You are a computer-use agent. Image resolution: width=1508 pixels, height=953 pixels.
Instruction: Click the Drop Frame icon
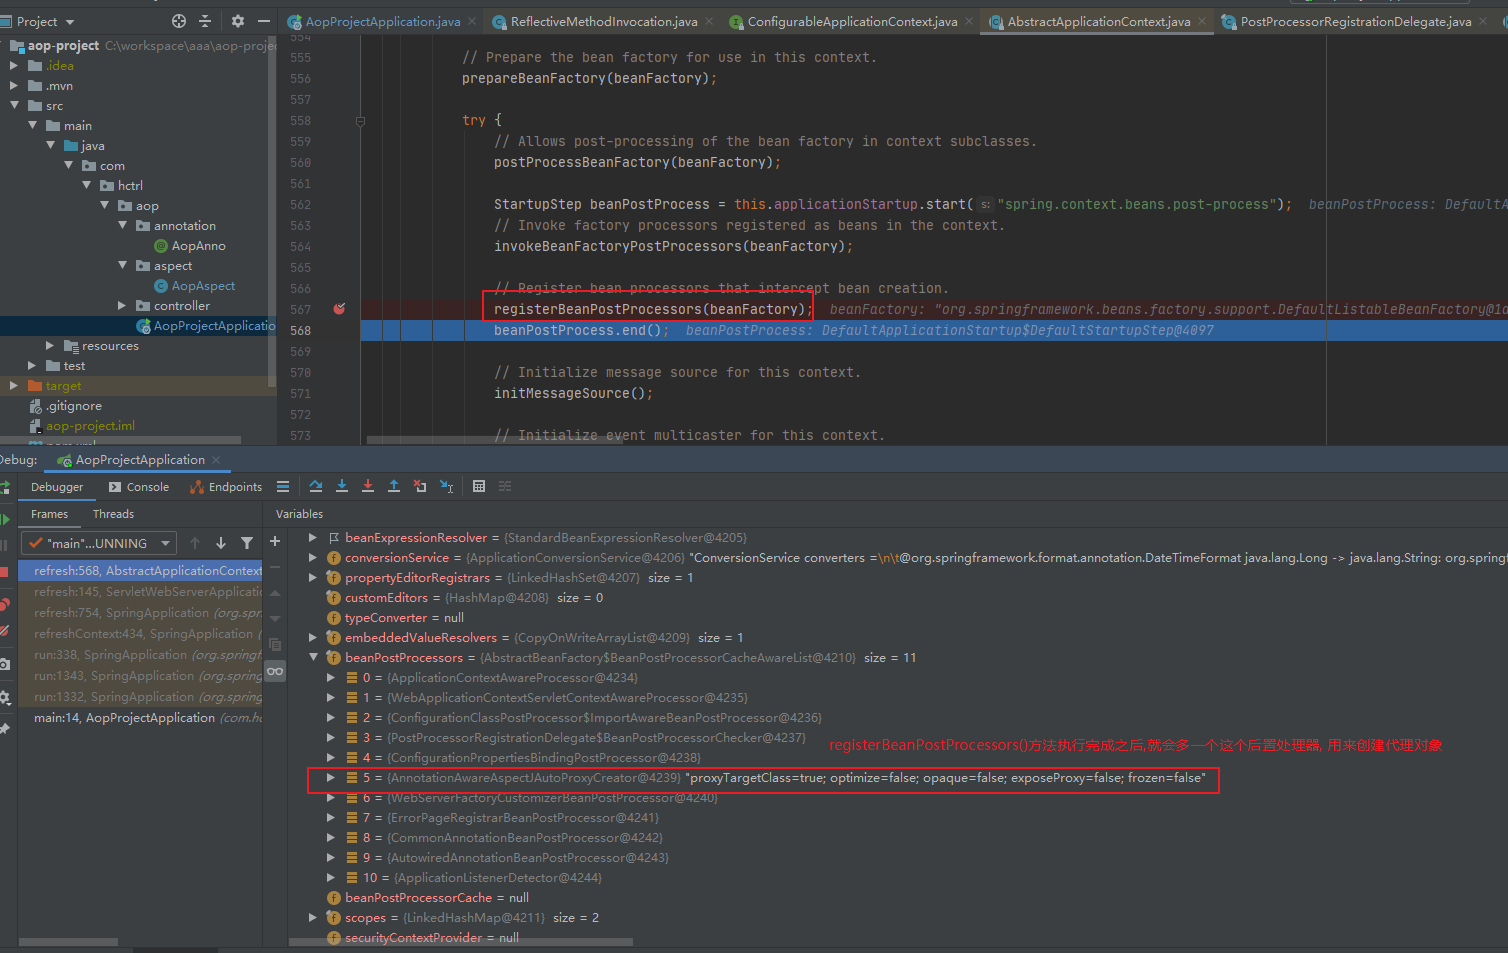pyautogui.click(x=420, y=486)
